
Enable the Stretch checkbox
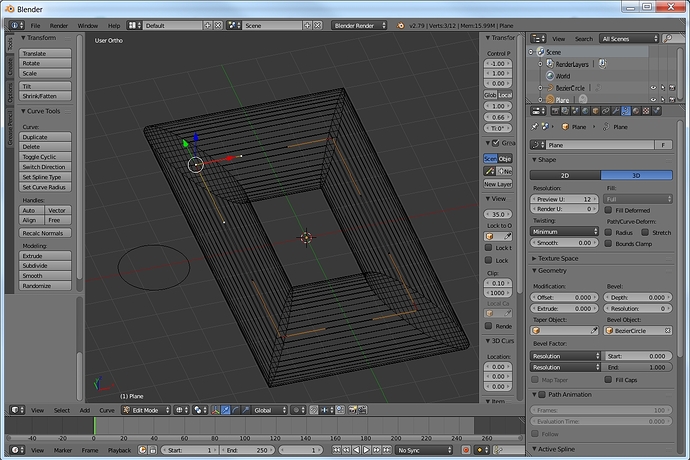click(x=645, y=232)
